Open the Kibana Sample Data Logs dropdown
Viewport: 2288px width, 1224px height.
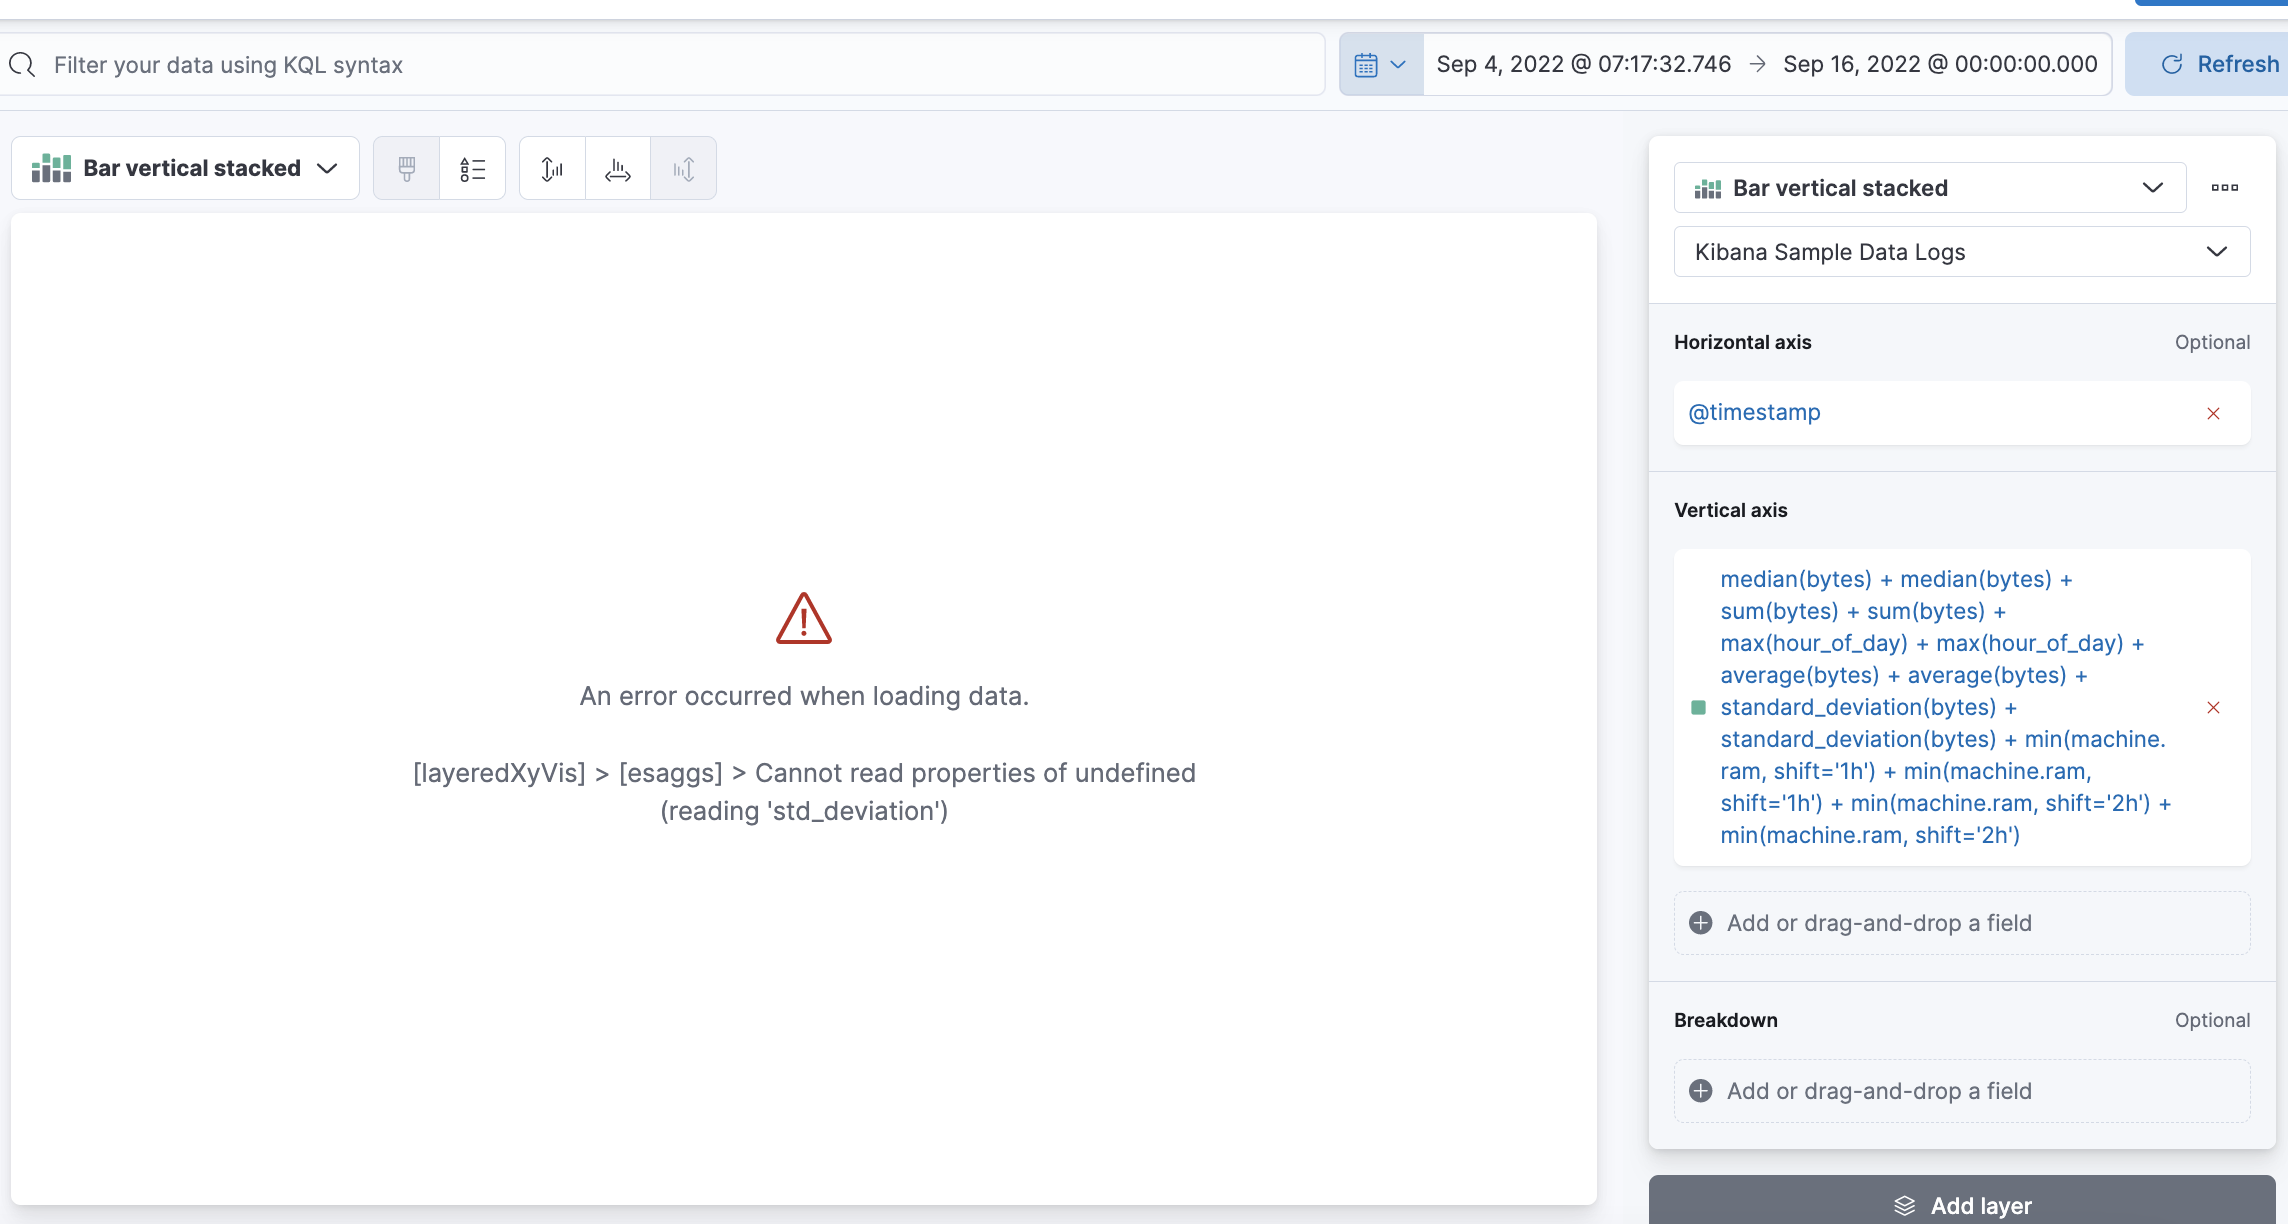1962,252
